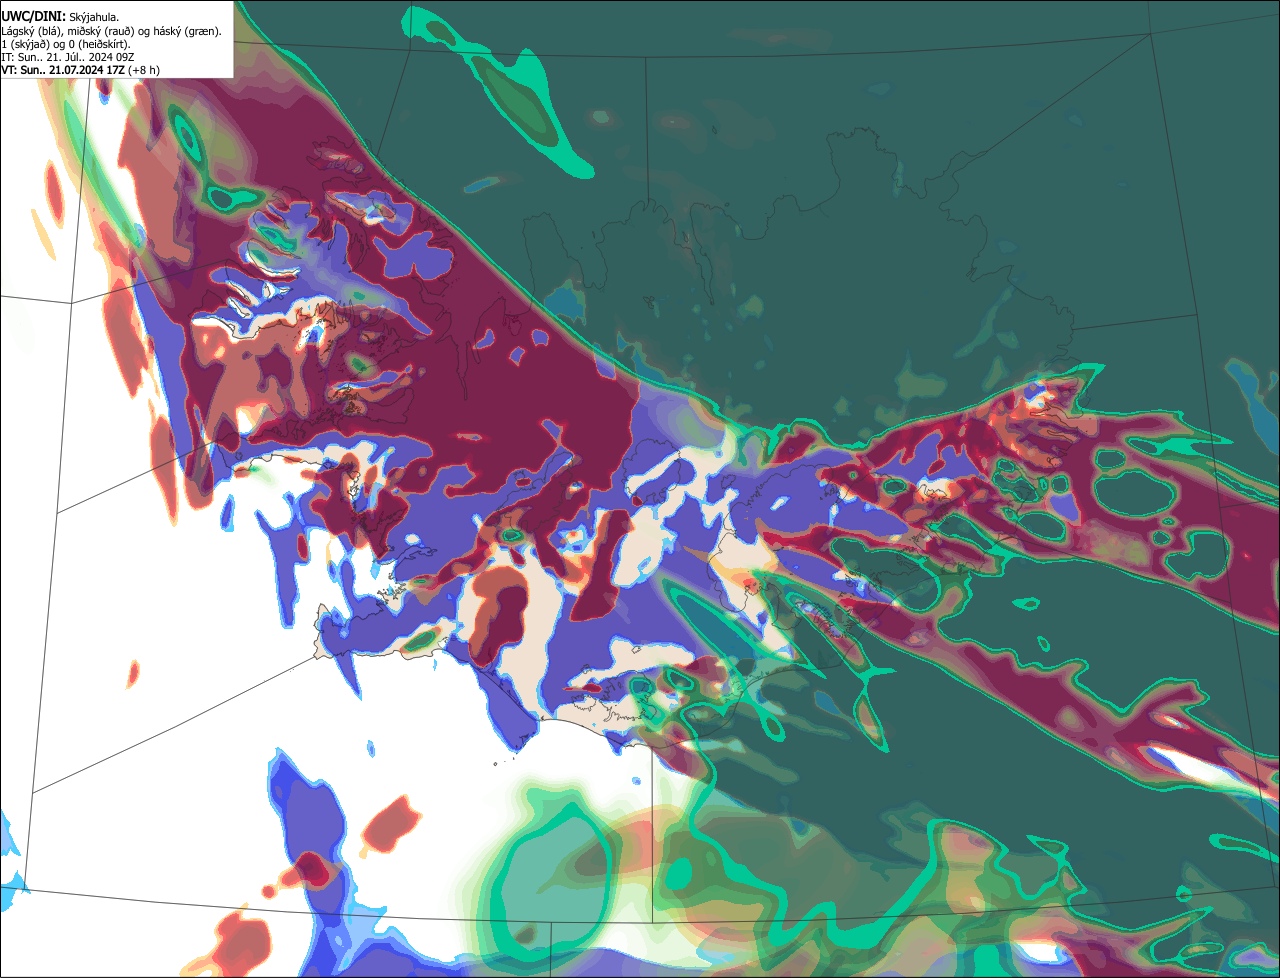Click the '1 (skýjað)' legend text

[25, 45]
